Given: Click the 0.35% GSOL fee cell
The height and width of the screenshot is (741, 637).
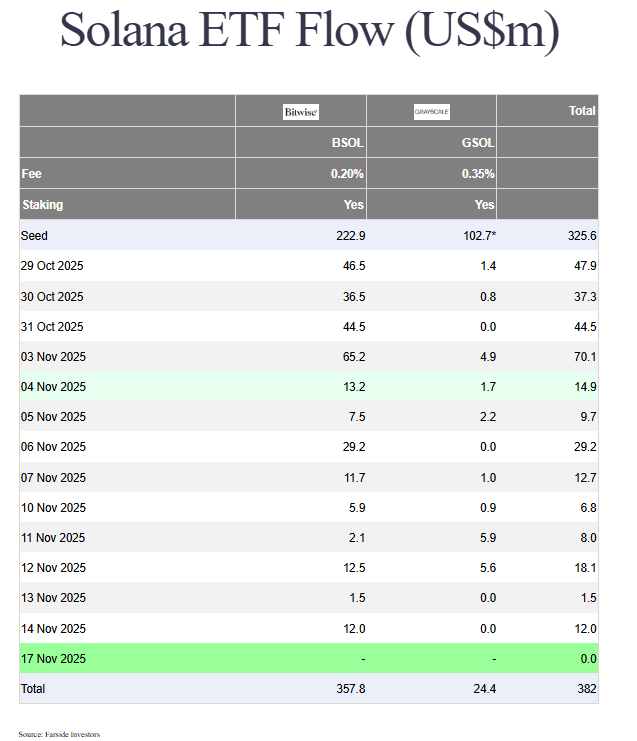Looking at the screenshot, I should [478, 174].
